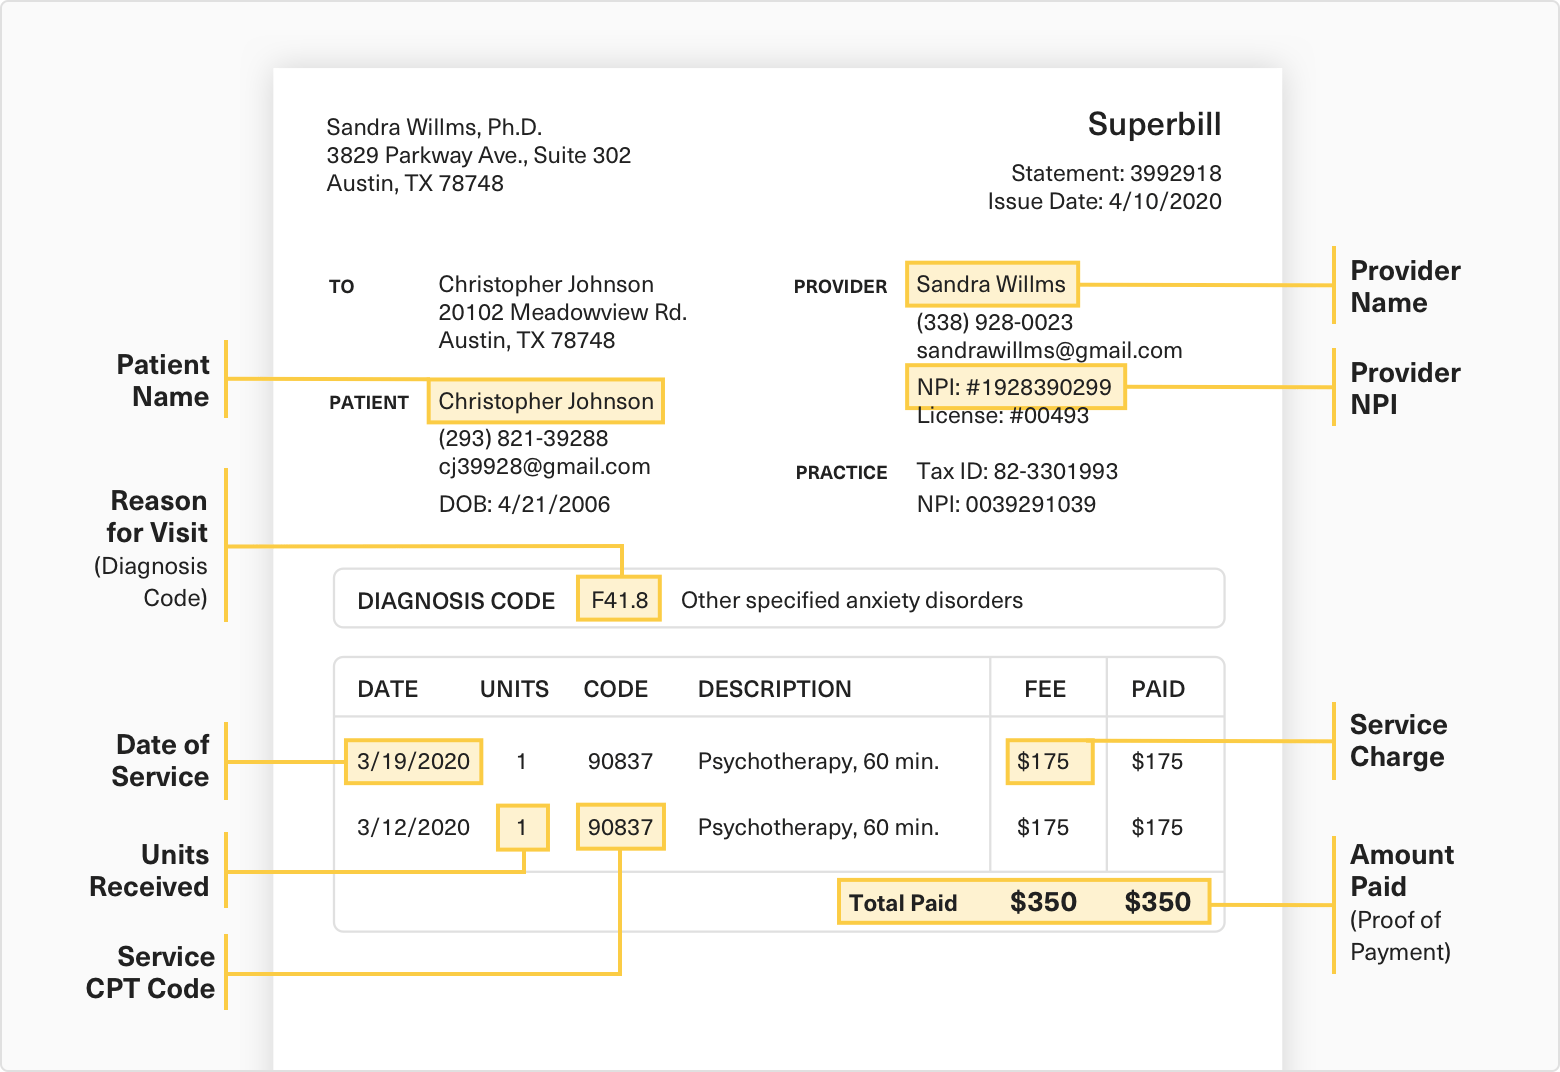Click the sandrawillms@gmail.com email address
Image resolution: width=1560 pixels, height=1072 pixels.
tap(1049, 351)
